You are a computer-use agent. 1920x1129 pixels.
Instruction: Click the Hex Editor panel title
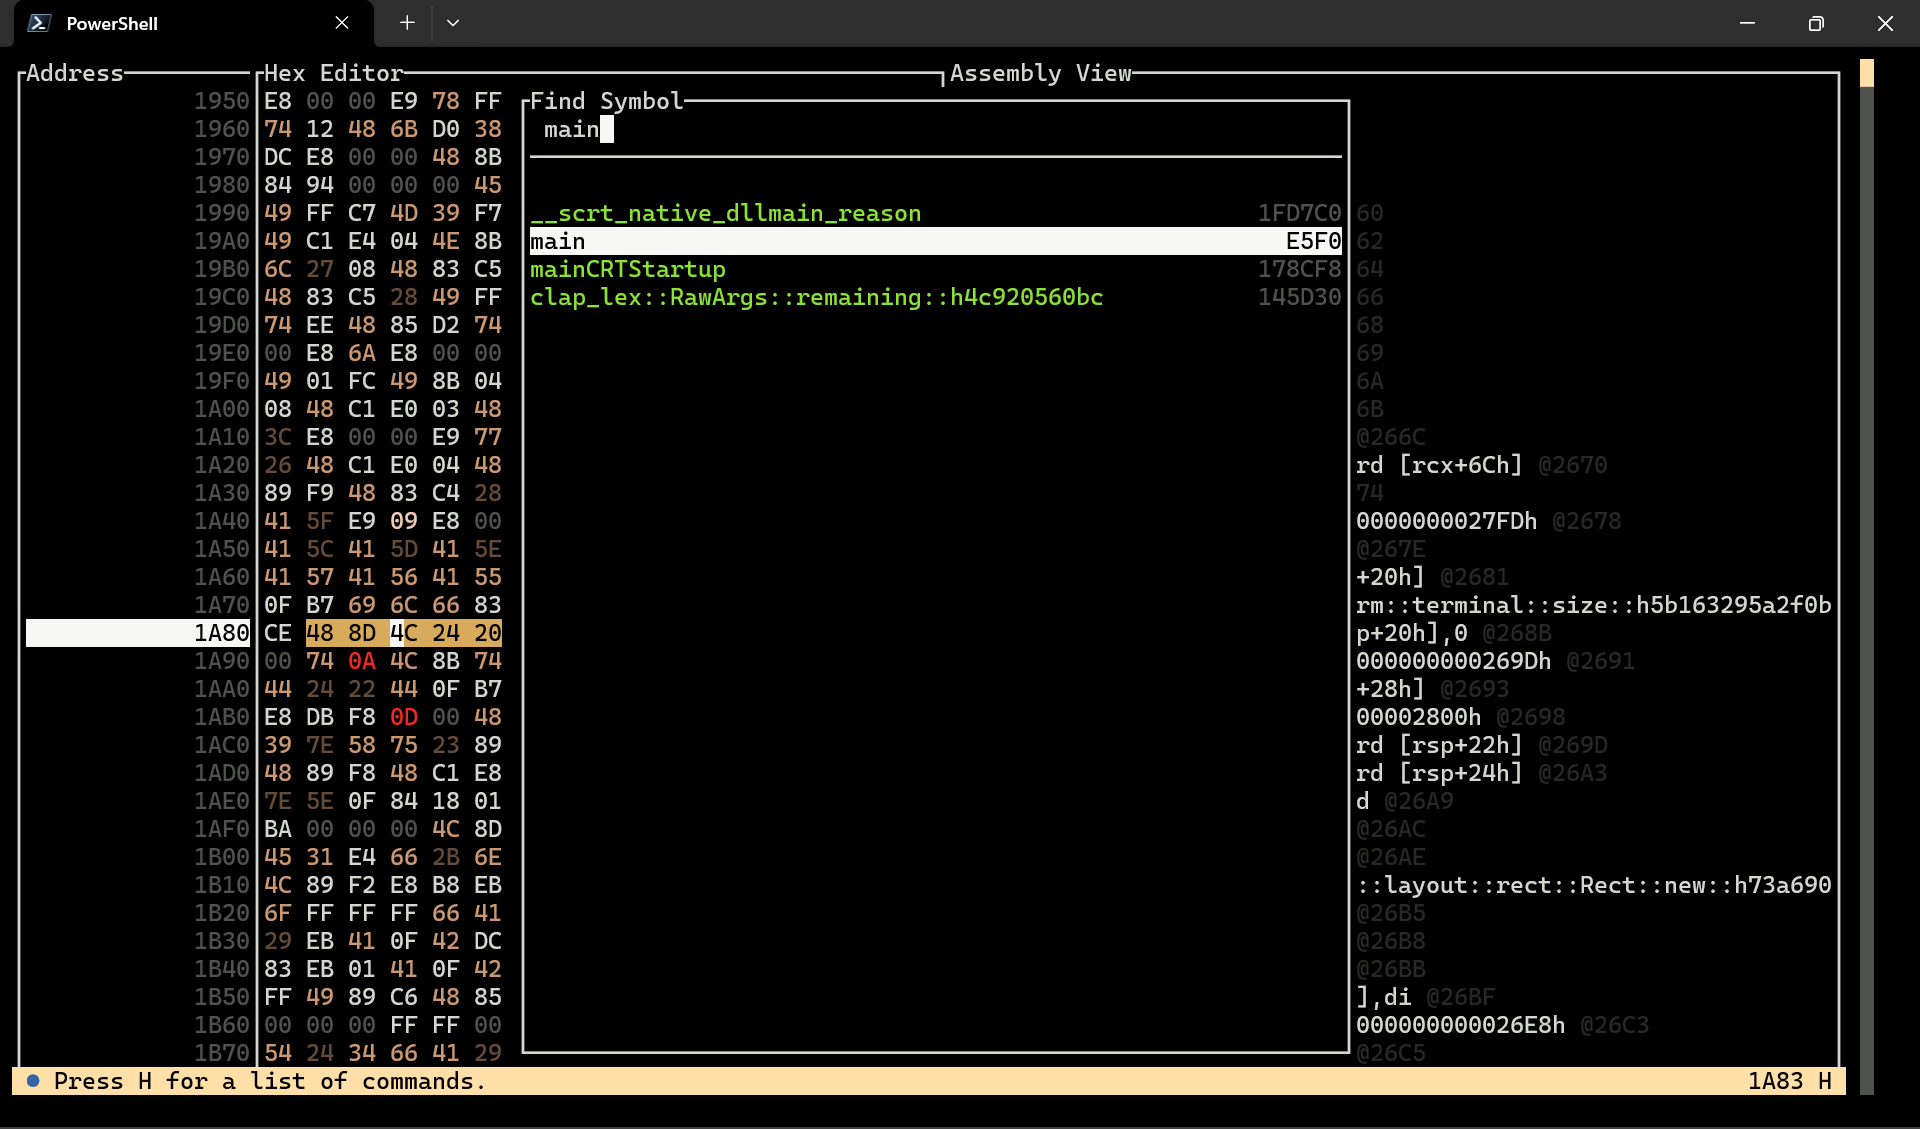pos(334,73)
